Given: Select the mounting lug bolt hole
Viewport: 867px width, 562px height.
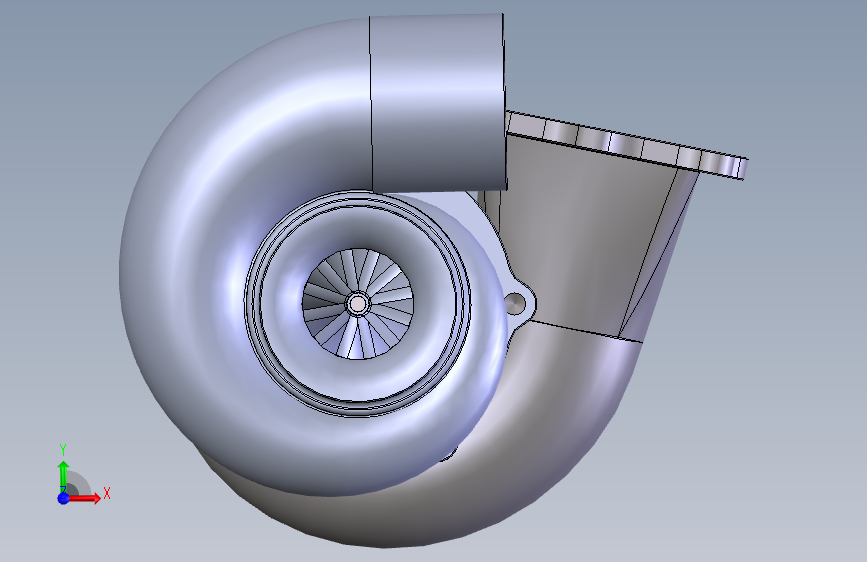Looking at the screenshot, I should 515,303.
